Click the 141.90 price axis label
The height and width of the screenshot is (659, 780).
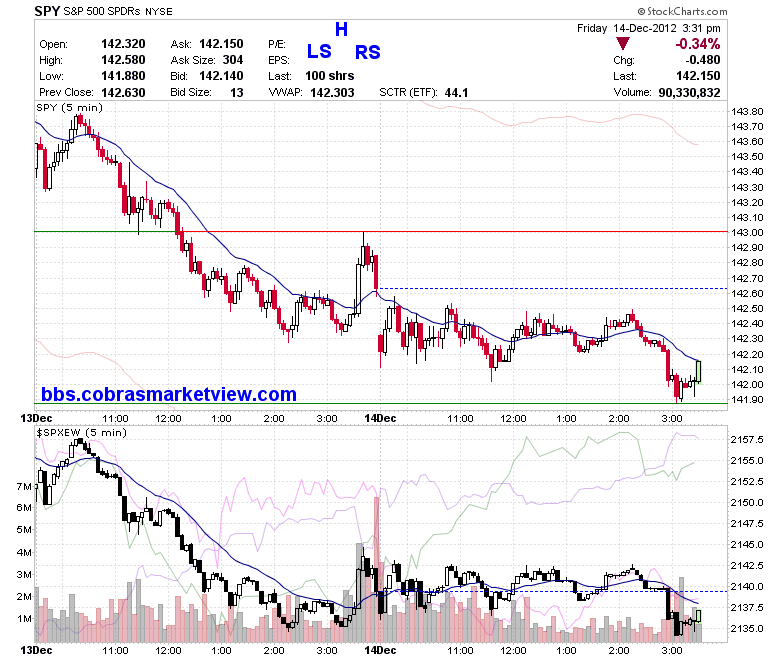[x=747, y=400]
